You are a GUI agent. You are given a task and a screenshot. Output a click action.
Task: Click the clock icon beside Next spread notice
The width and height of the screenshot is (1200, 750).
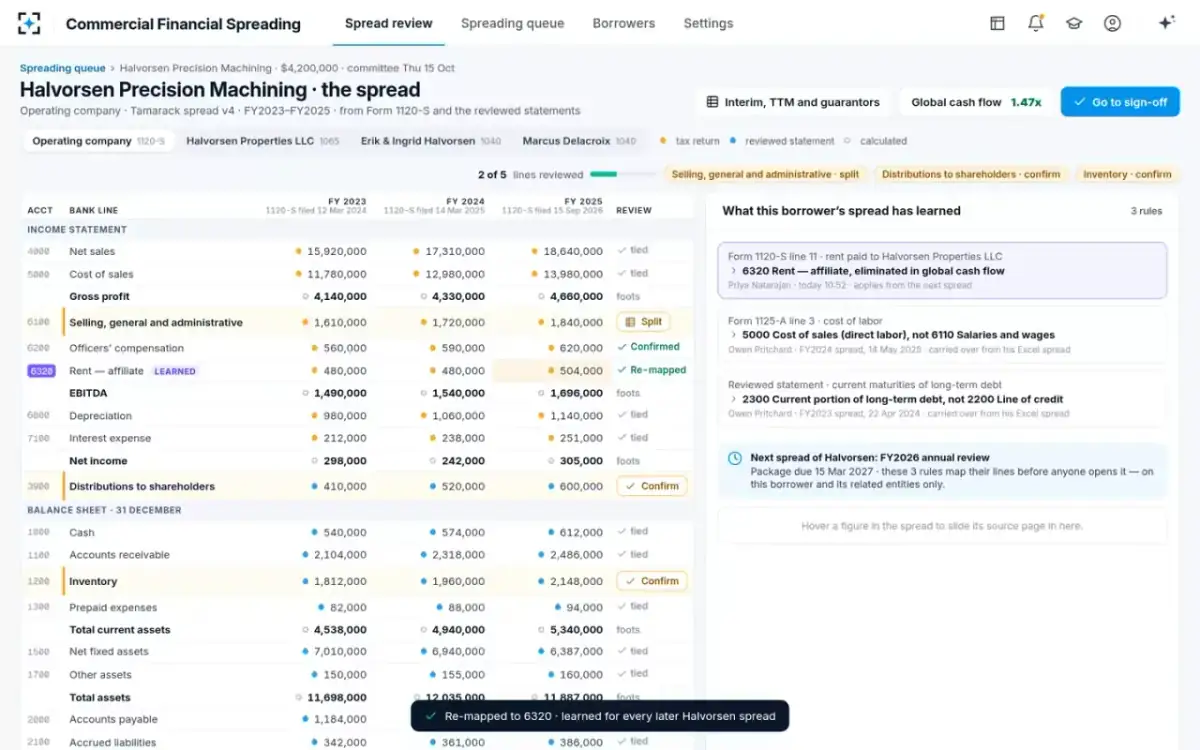point(735,458)
